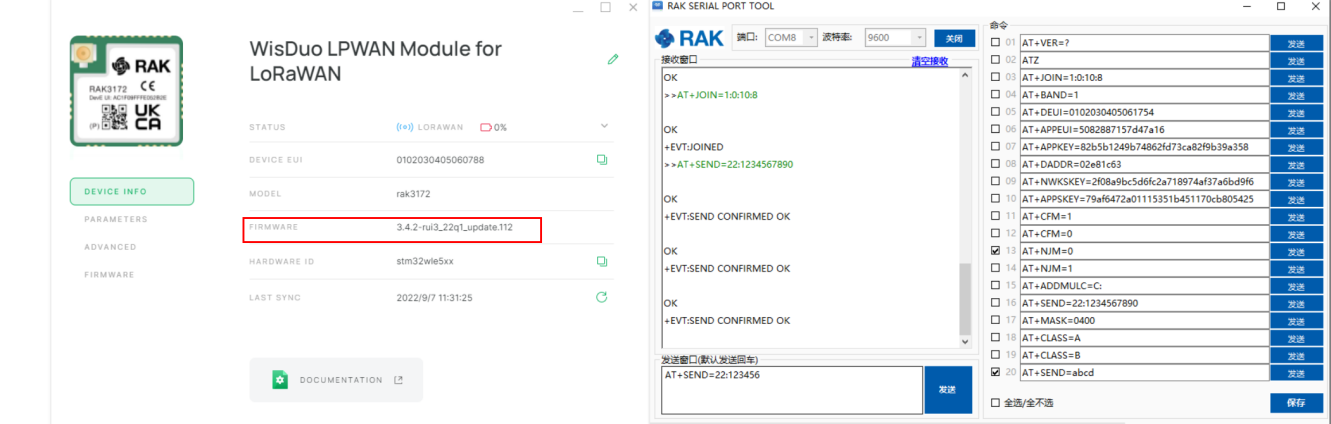Click the AT+ADDMULC=C: command field
Screen dimensions: 1331x424
click(x=1144, y=286)
